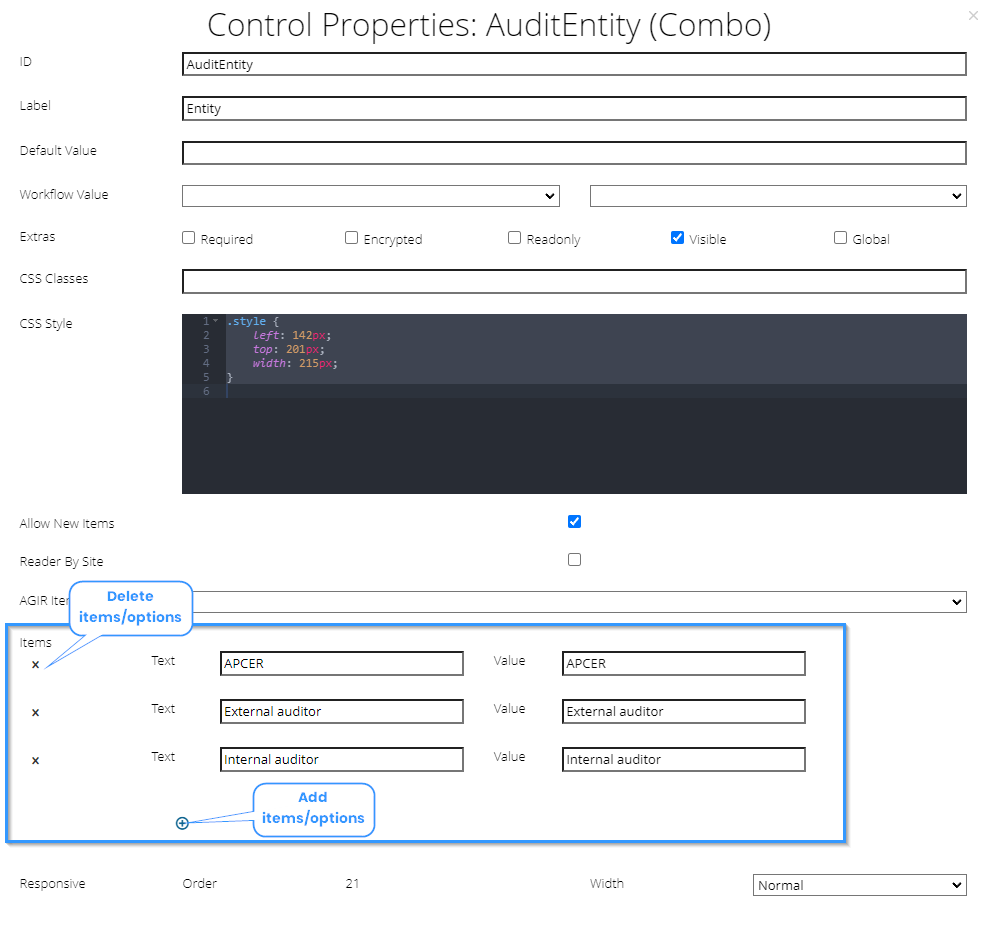Viewport: 989px width, 939px height.
Task: Edit the Internal auditor Text field
Action: tap(342, 760)
